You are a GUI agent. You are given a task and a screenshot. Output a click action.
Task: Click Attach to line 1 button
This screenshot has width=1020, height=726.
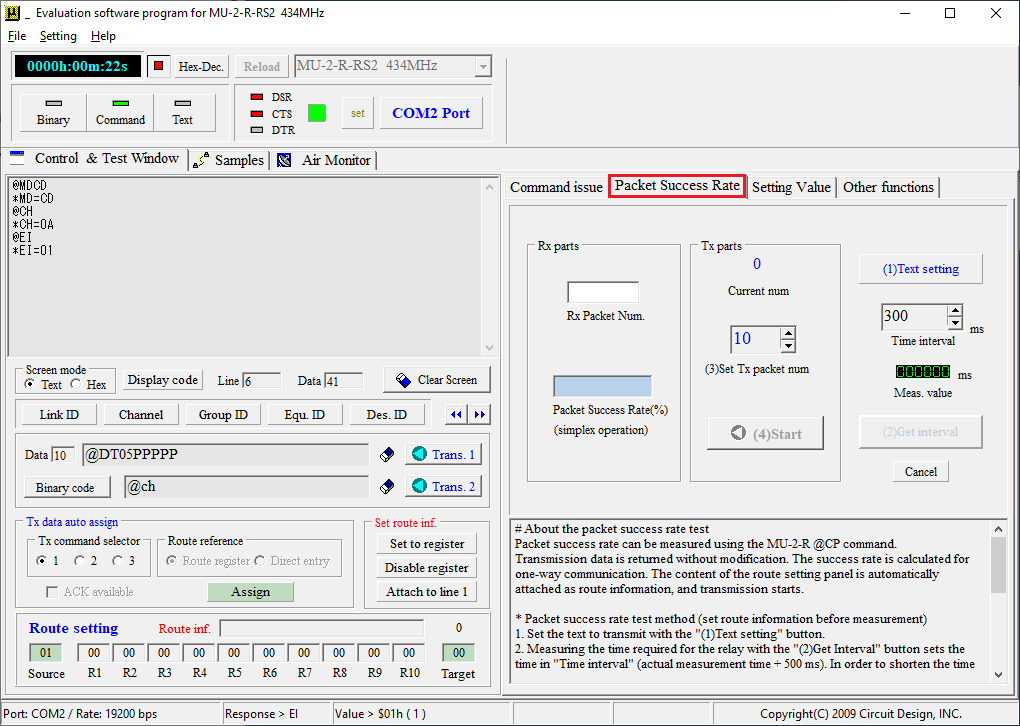[427, 591]
